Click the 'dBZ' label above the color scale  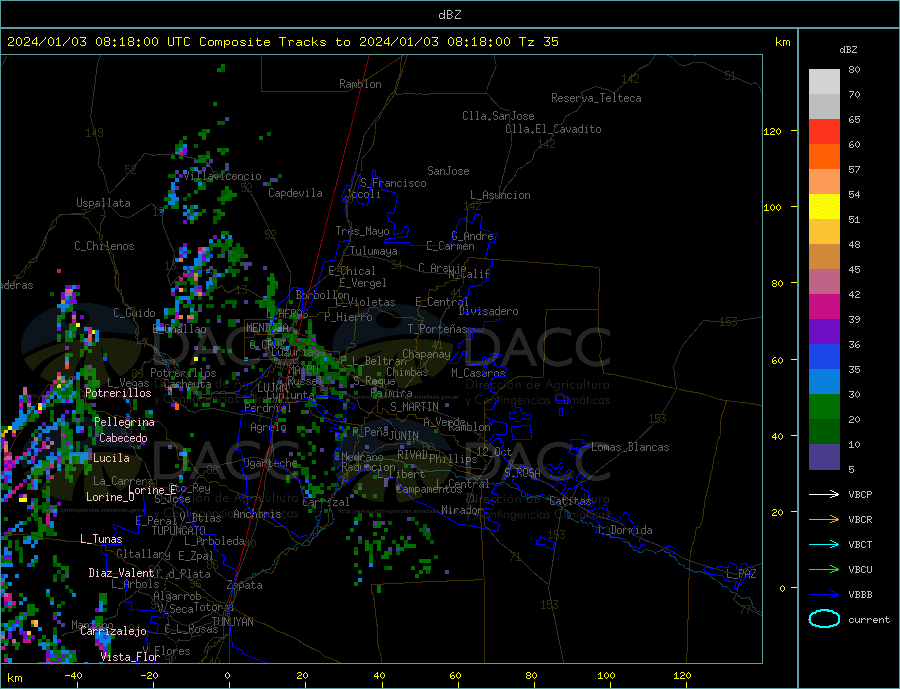[x=848, y=50]
